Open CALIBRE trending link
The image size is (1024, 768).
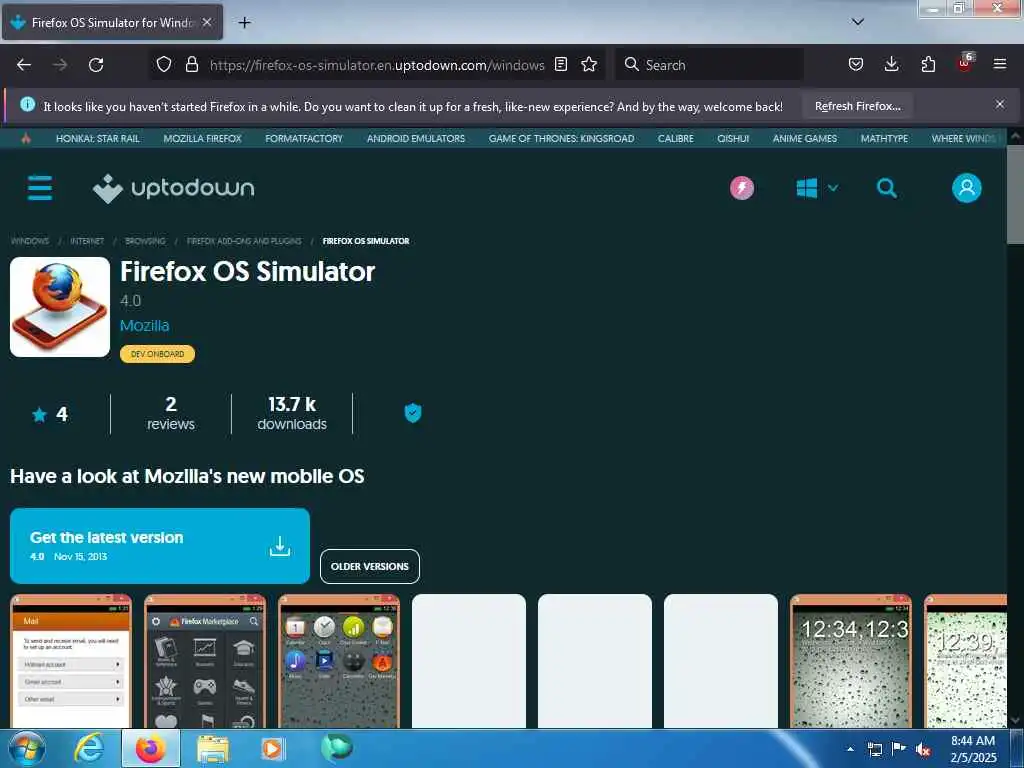tap(675, 138)
